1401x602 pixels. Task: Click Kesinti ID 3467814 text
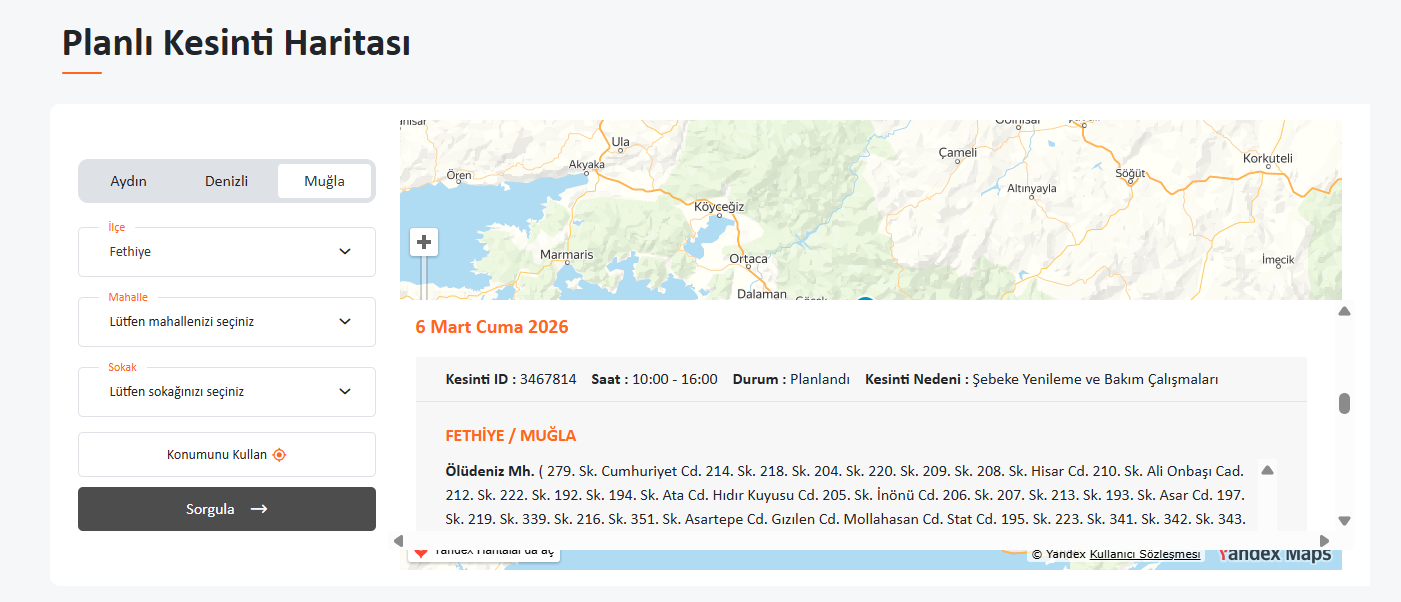[x=511, y=380]
